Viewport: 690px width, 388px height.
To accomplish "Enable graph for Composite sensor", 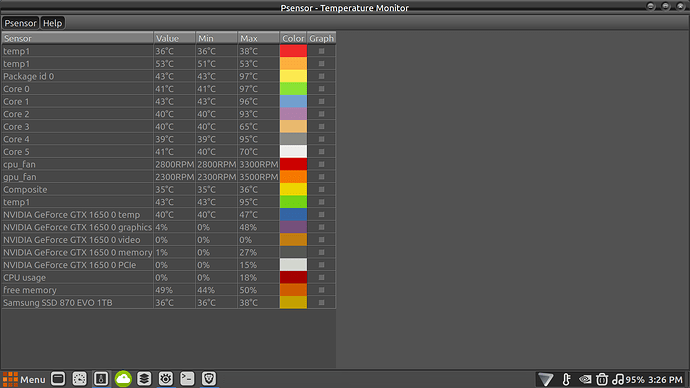I will [x=322, y=190].
